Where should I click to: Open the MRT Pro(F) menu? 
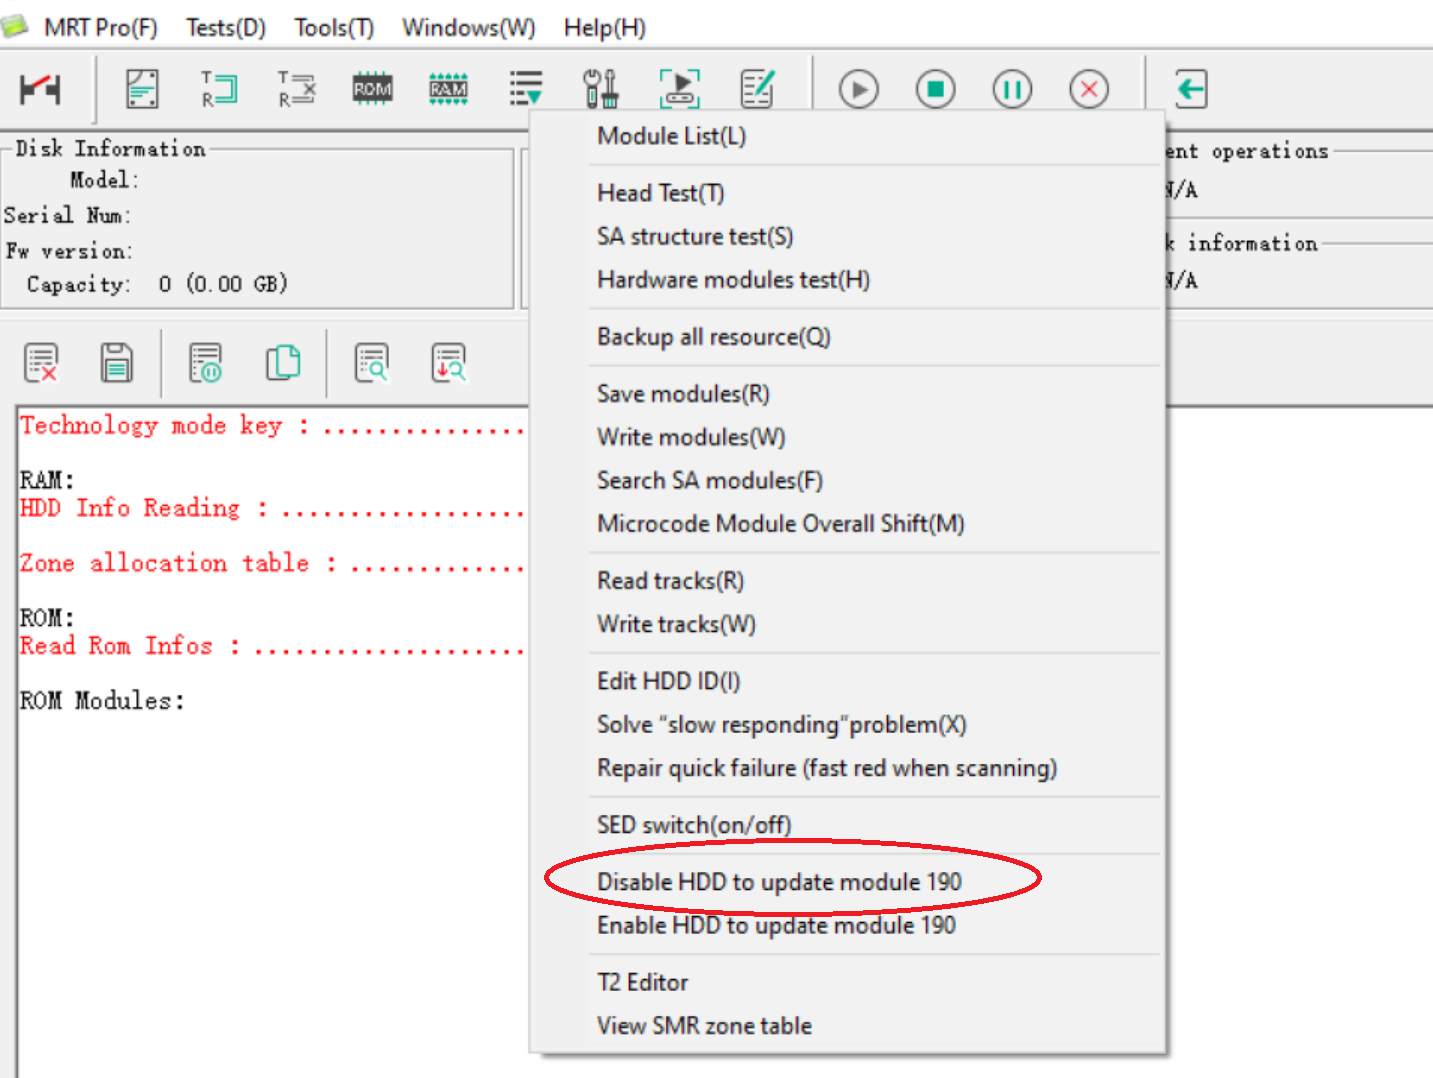(101, 28)
